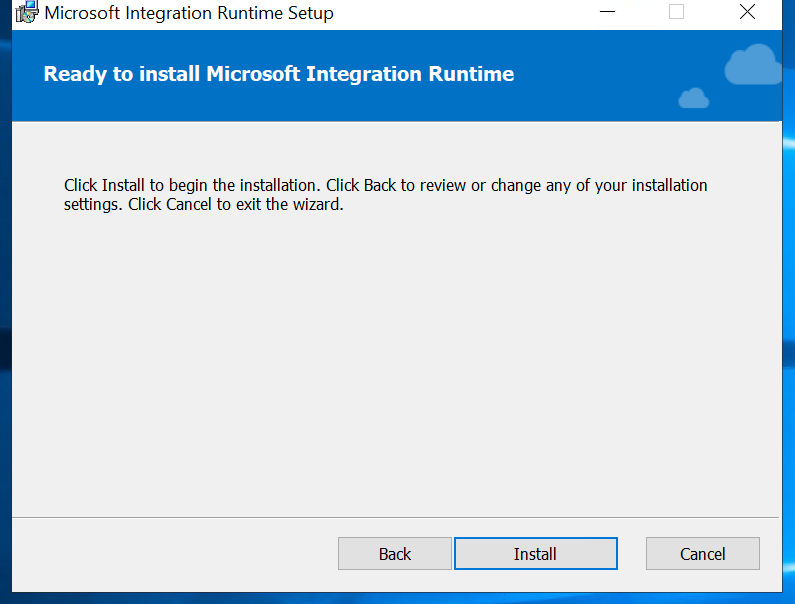The width and height of the screenshot is (795, 604).
Task: Cancel the setup wizard
Action: [702, 554]
